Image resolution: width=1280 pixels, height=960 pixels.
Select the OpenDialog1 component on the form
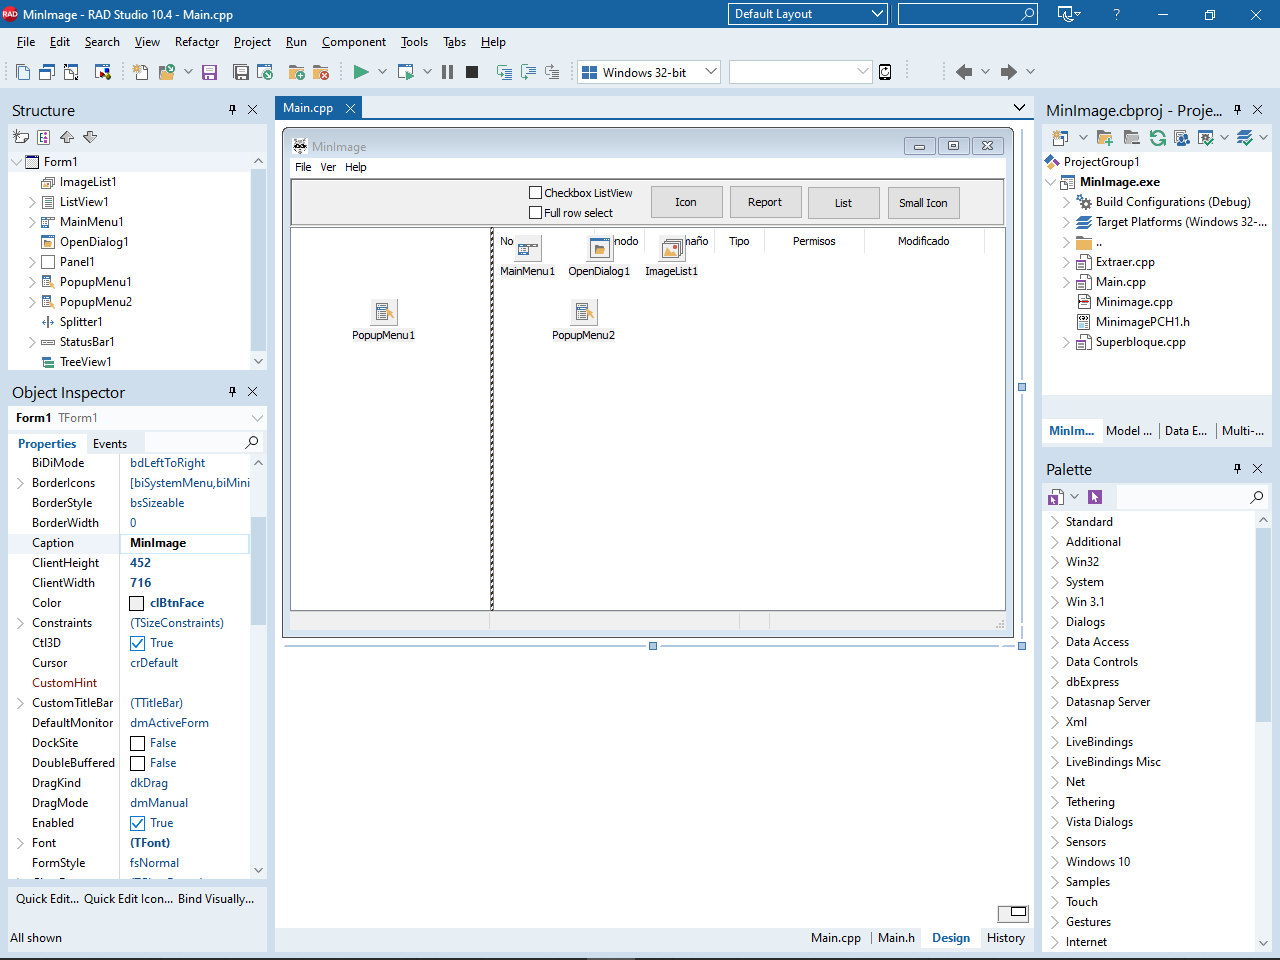click(599, 249)
